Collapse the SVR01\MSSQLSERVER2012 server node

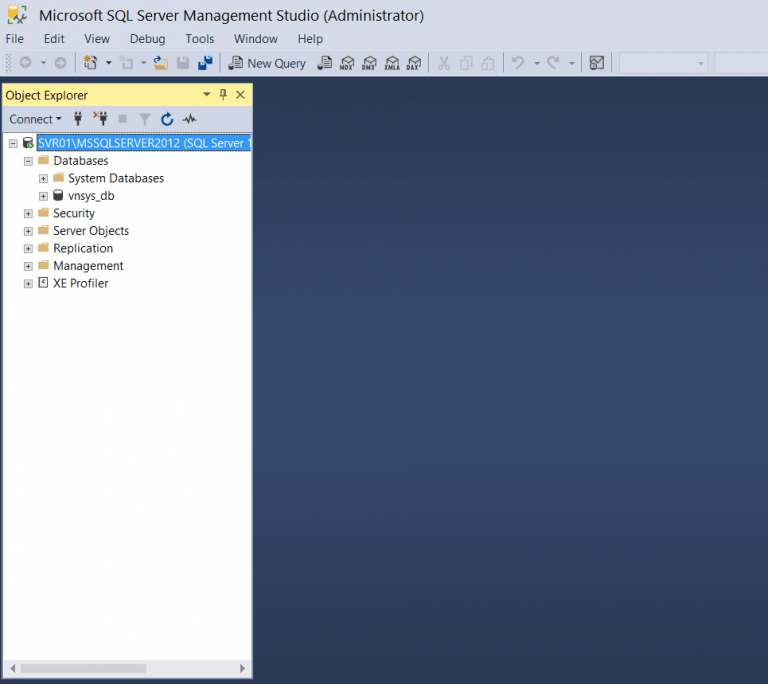tap(13, 143)
